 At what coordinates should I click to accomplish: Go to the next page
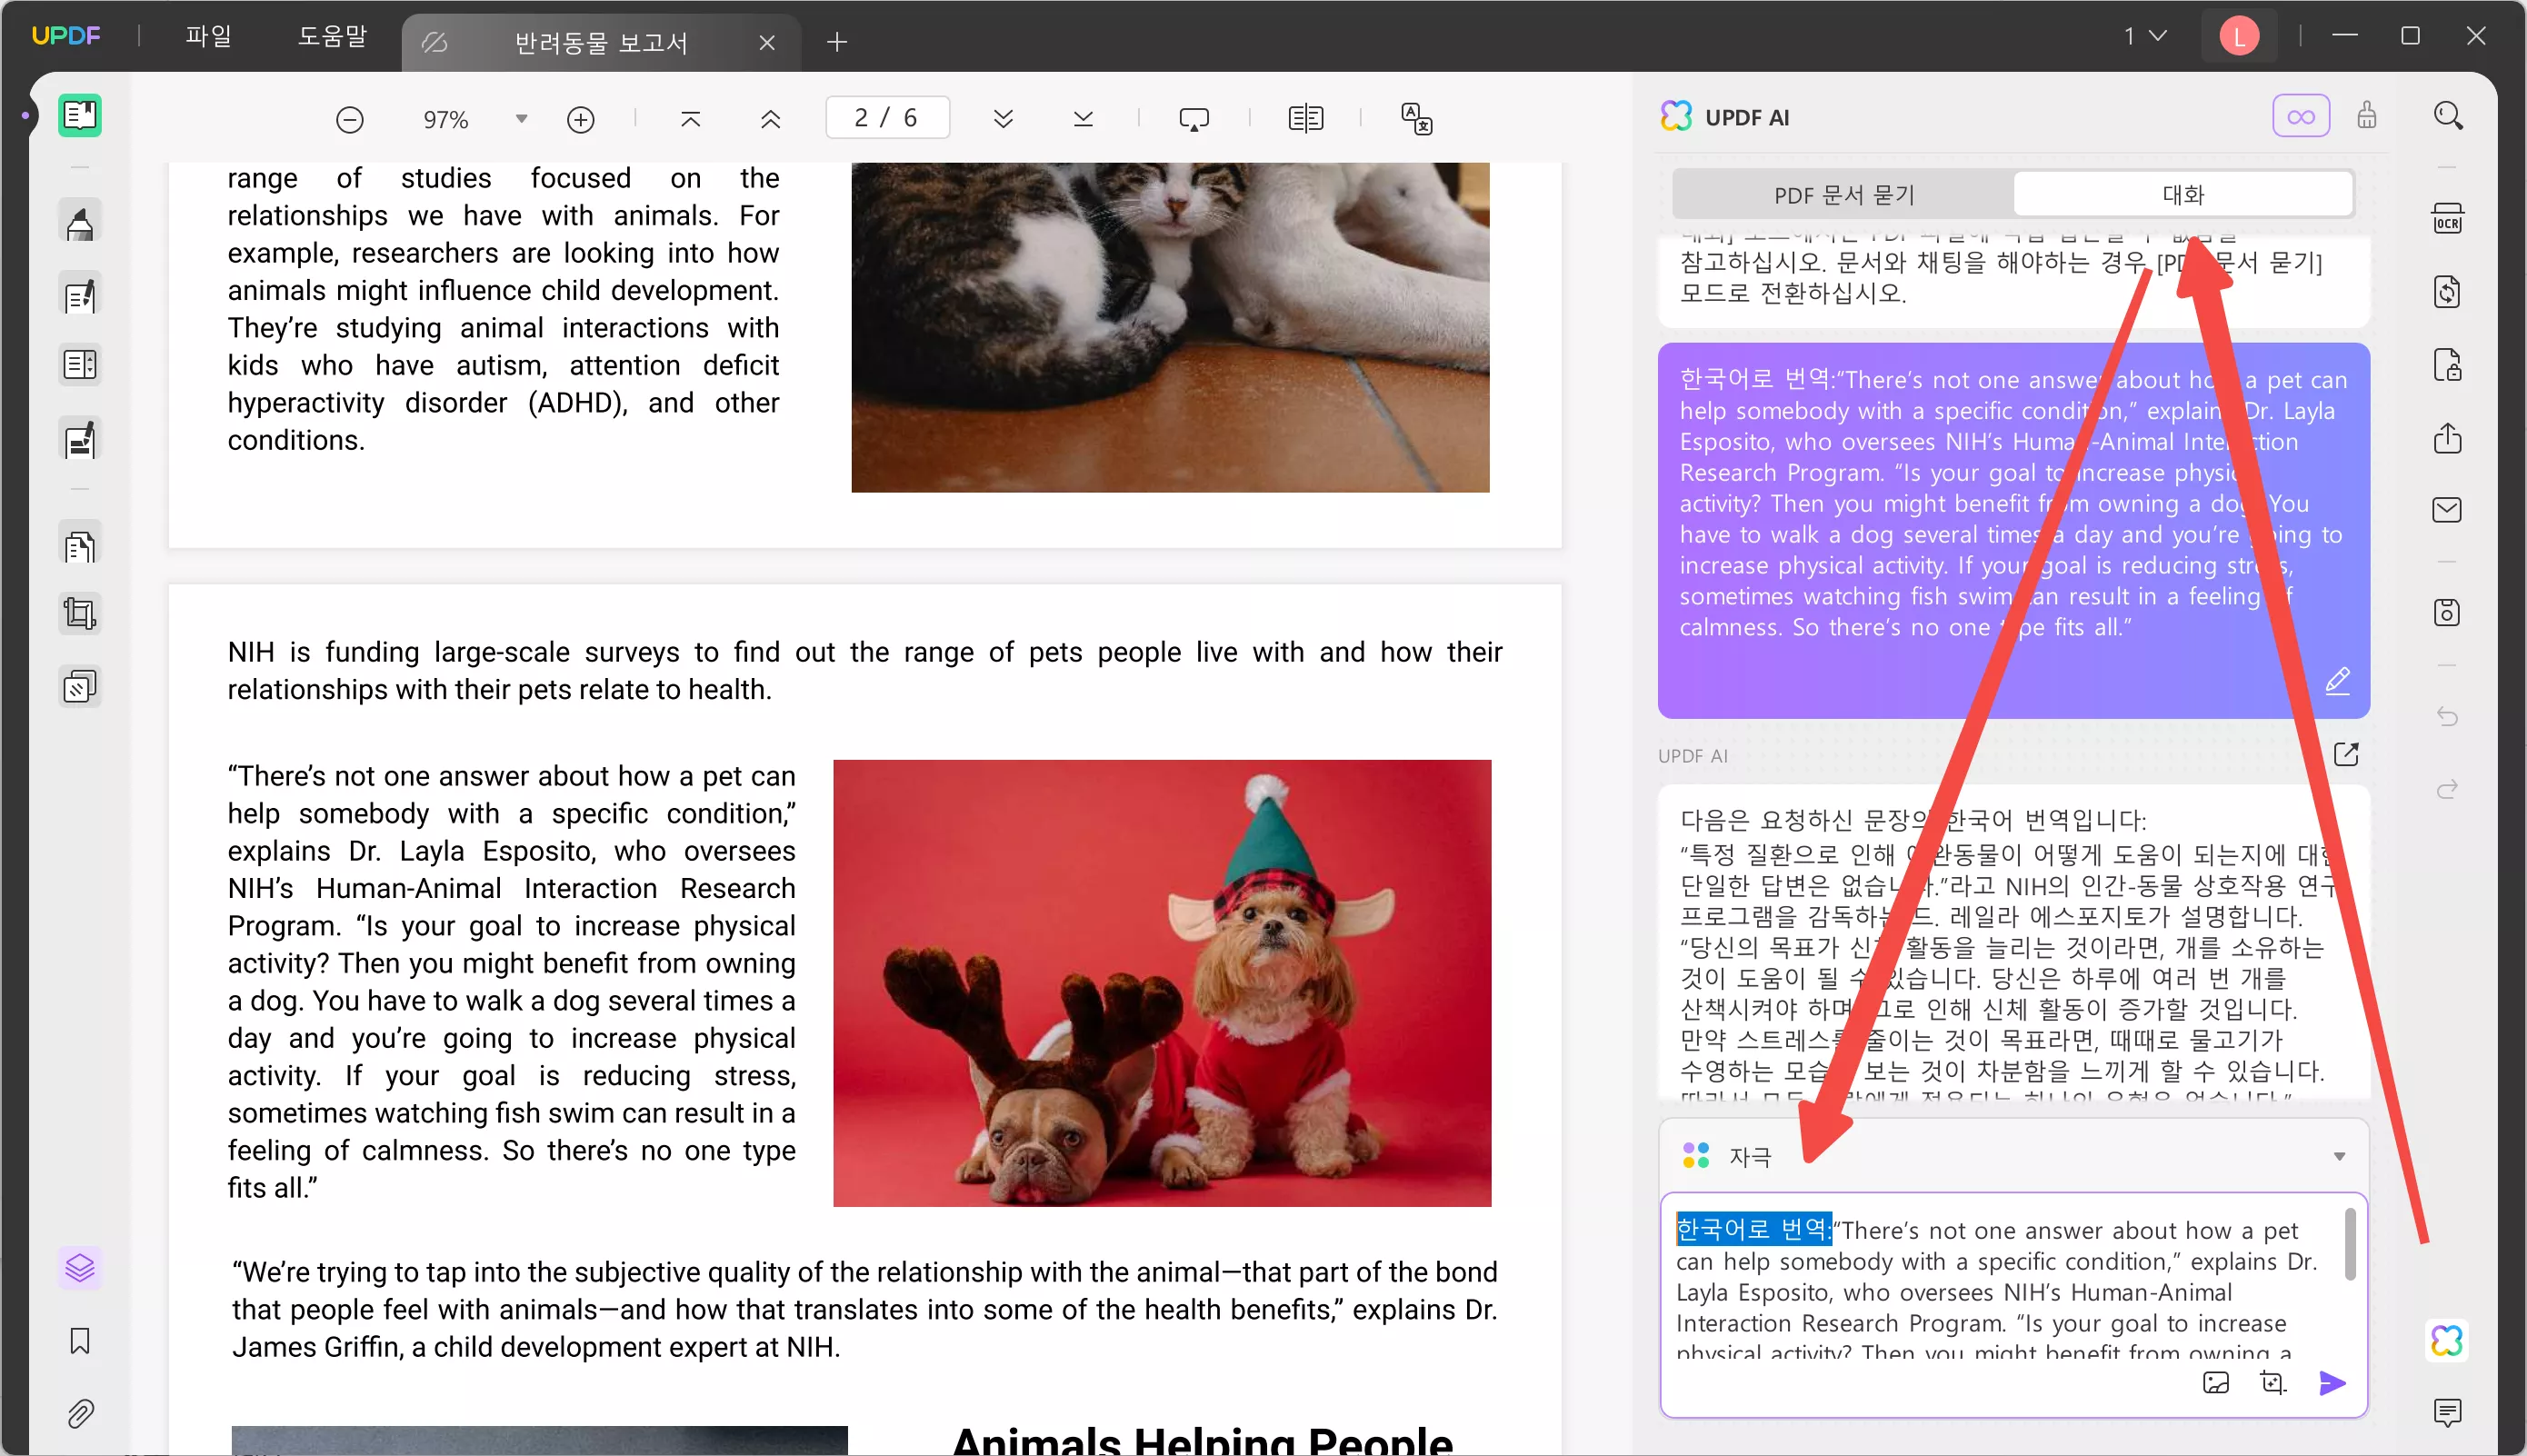click(1003, 120)
